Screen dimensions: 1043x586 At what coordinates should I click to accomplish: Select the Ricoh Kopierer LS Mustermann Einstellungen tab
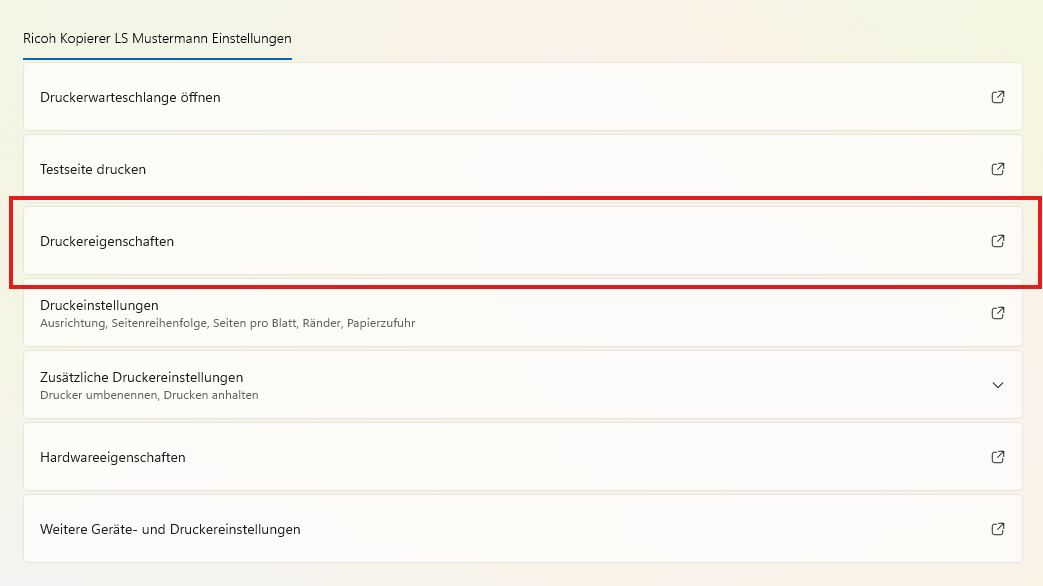[157, 39]
